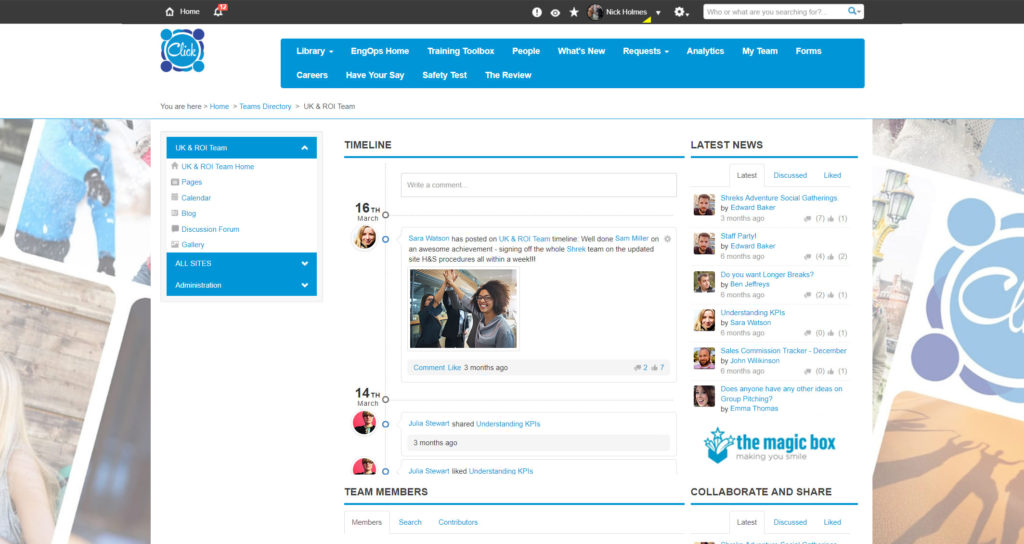This screenshot has width=1024, height=544.
Task: Click Emma Thomas author link
Action: (x=754, y=409)
